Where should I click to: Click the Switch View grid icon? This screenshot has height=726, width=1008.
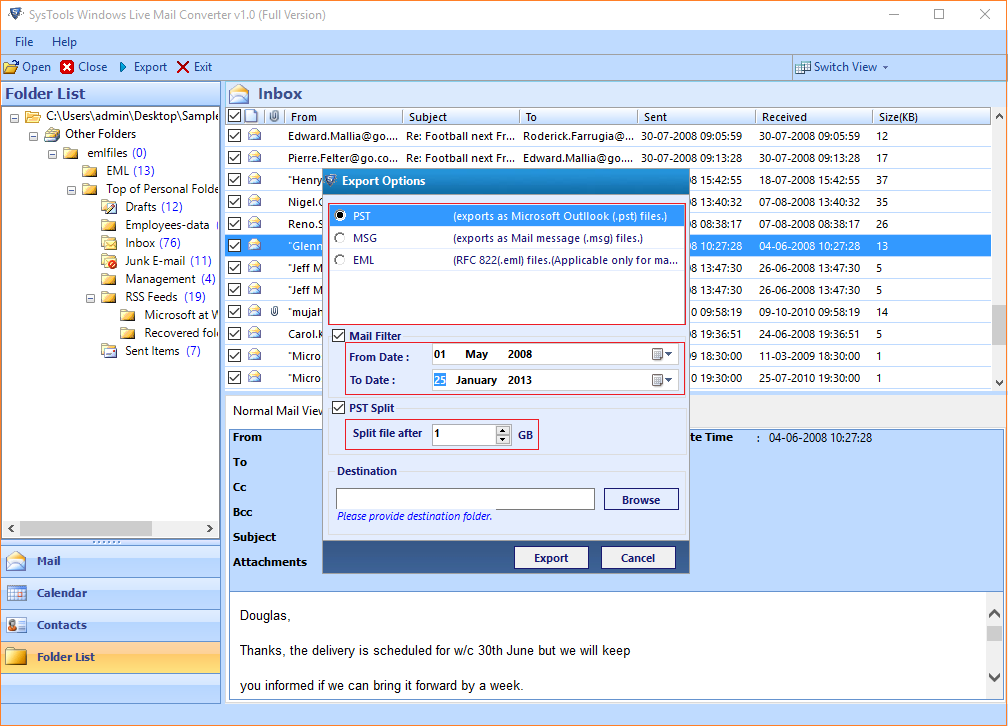(802, 68)
